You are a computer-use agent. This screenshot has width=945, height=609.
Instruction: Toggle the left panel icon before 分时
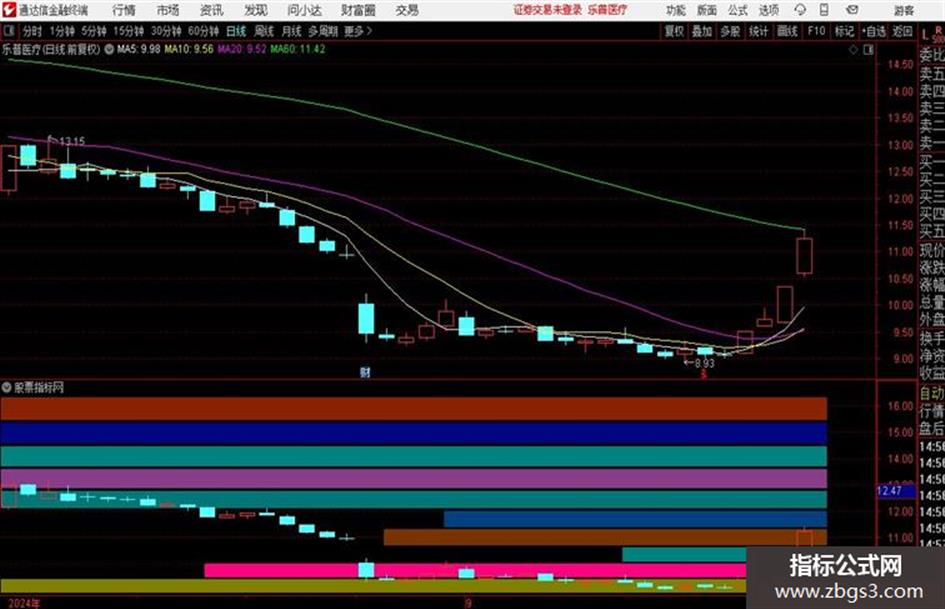(9, 31)
